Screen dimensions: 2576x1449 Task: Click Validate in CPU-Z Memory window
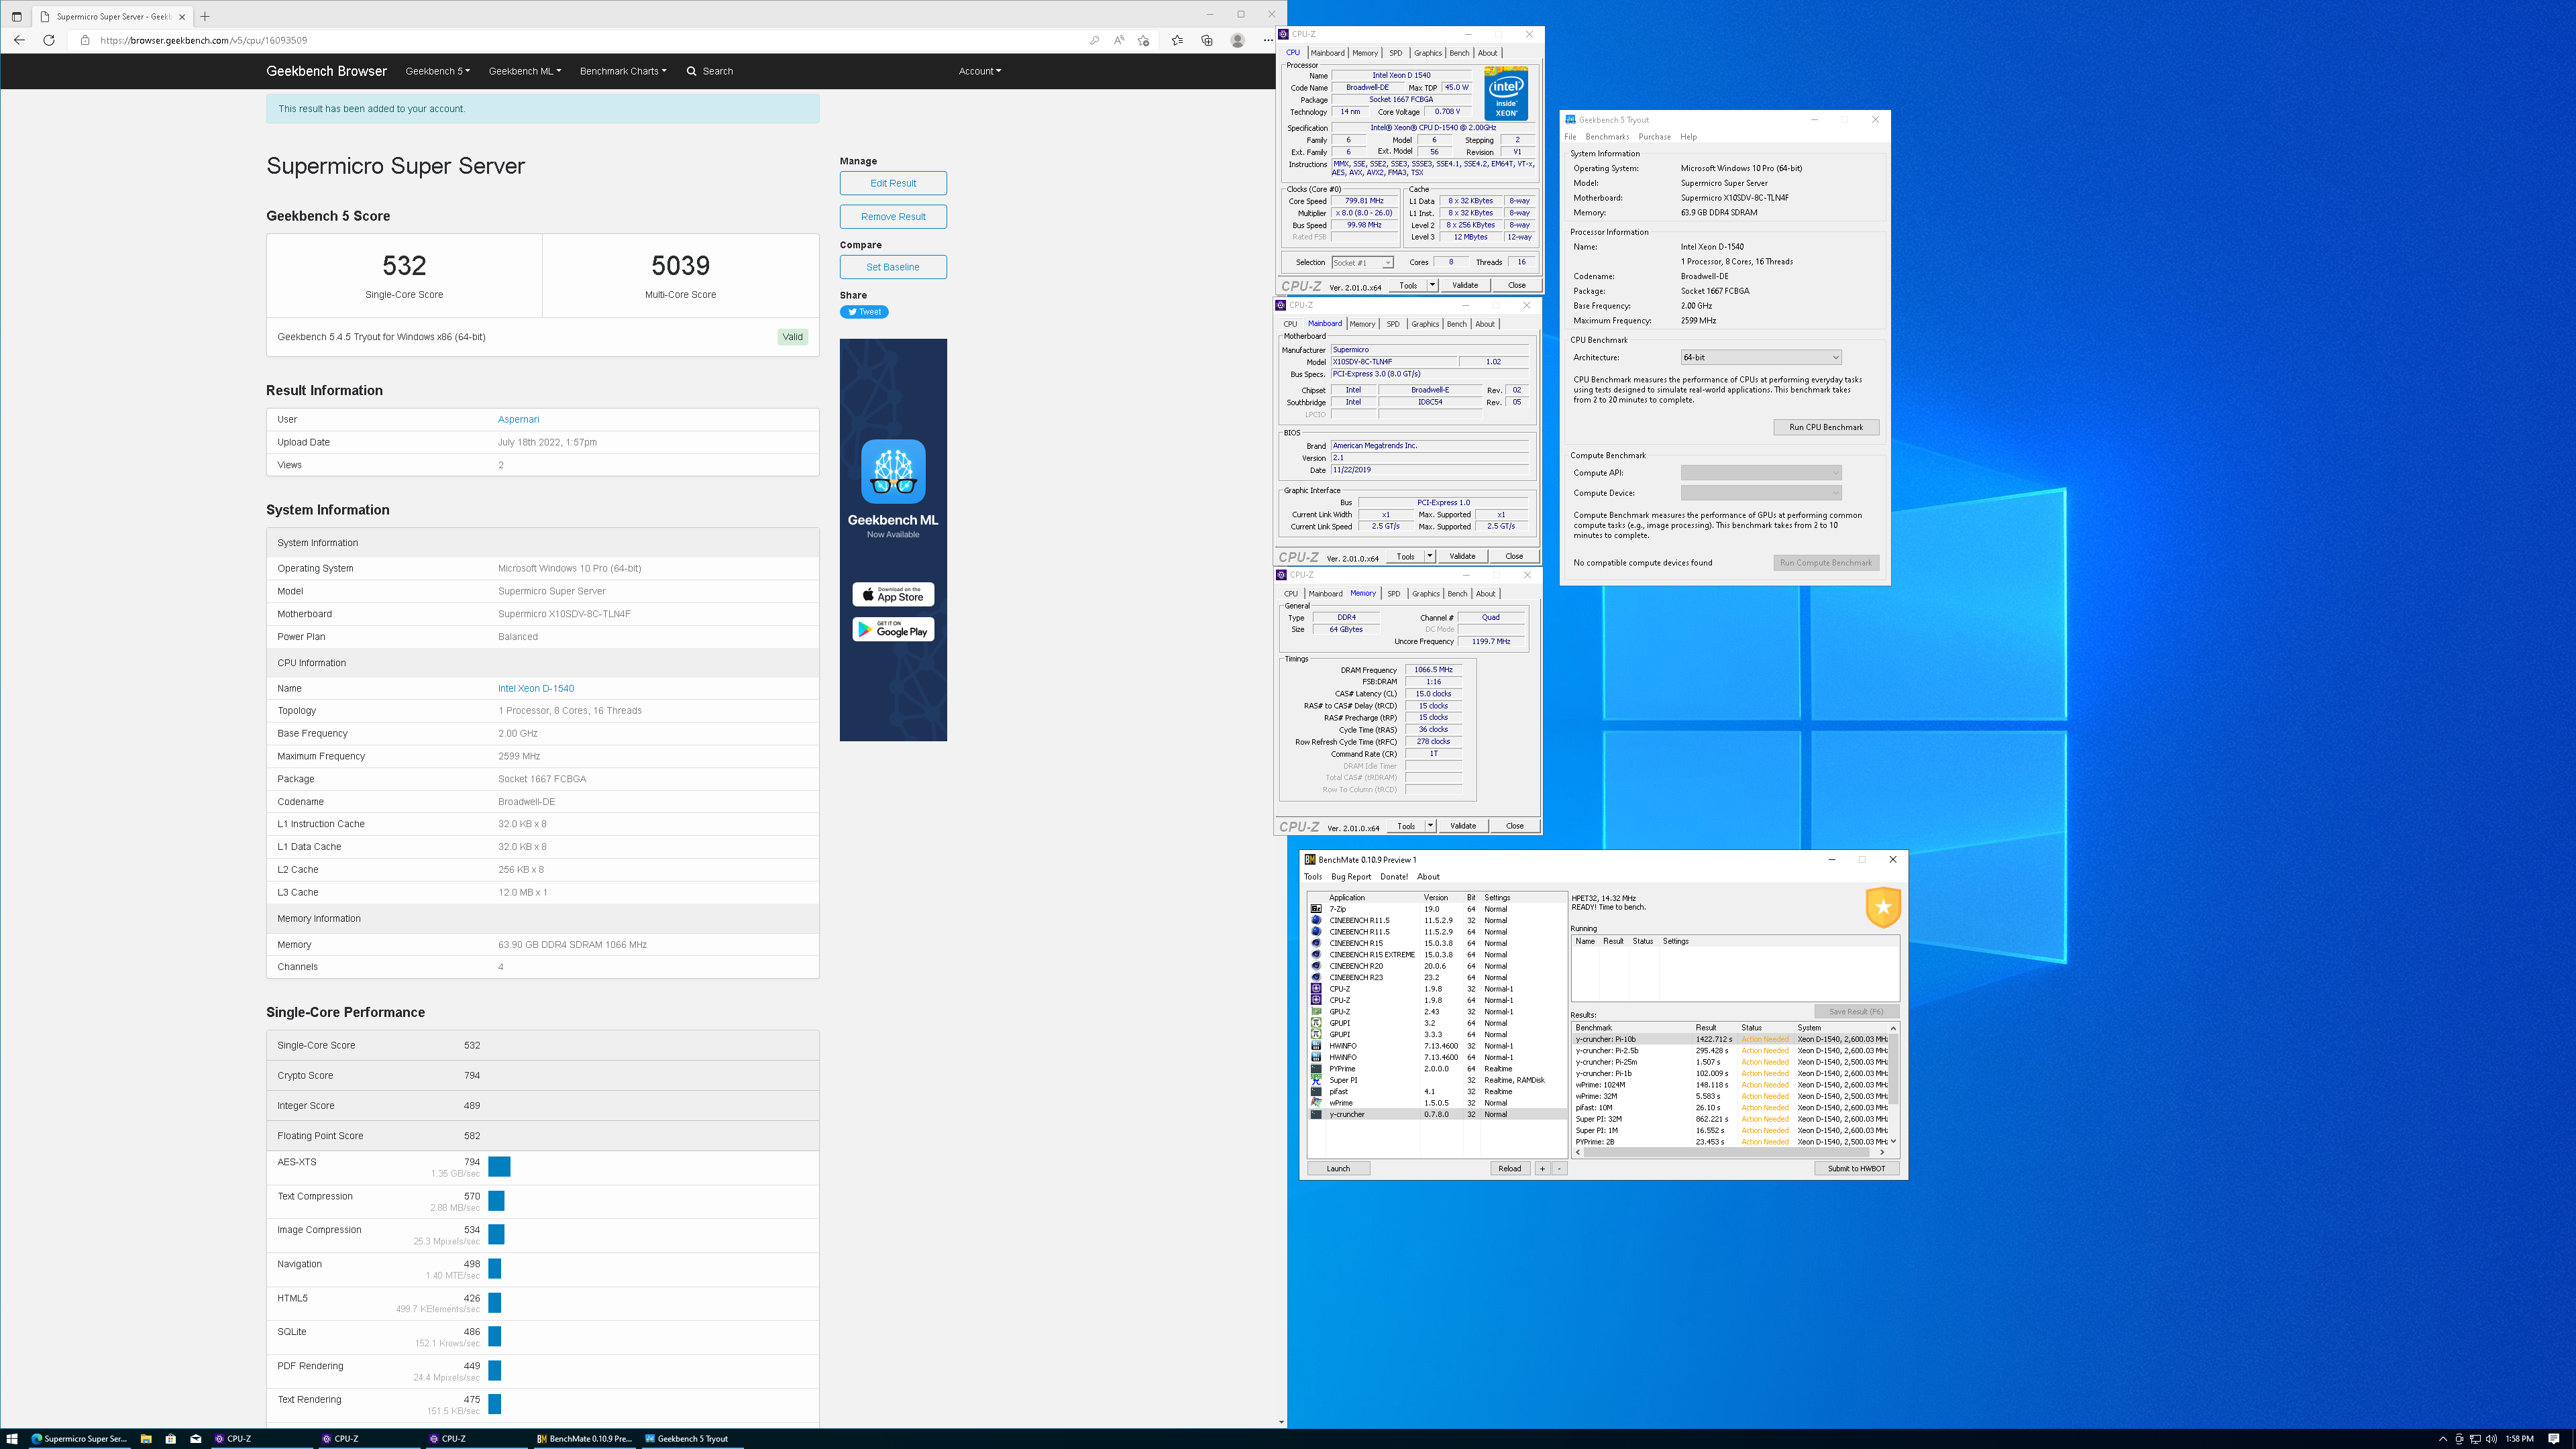(1463, 826)
